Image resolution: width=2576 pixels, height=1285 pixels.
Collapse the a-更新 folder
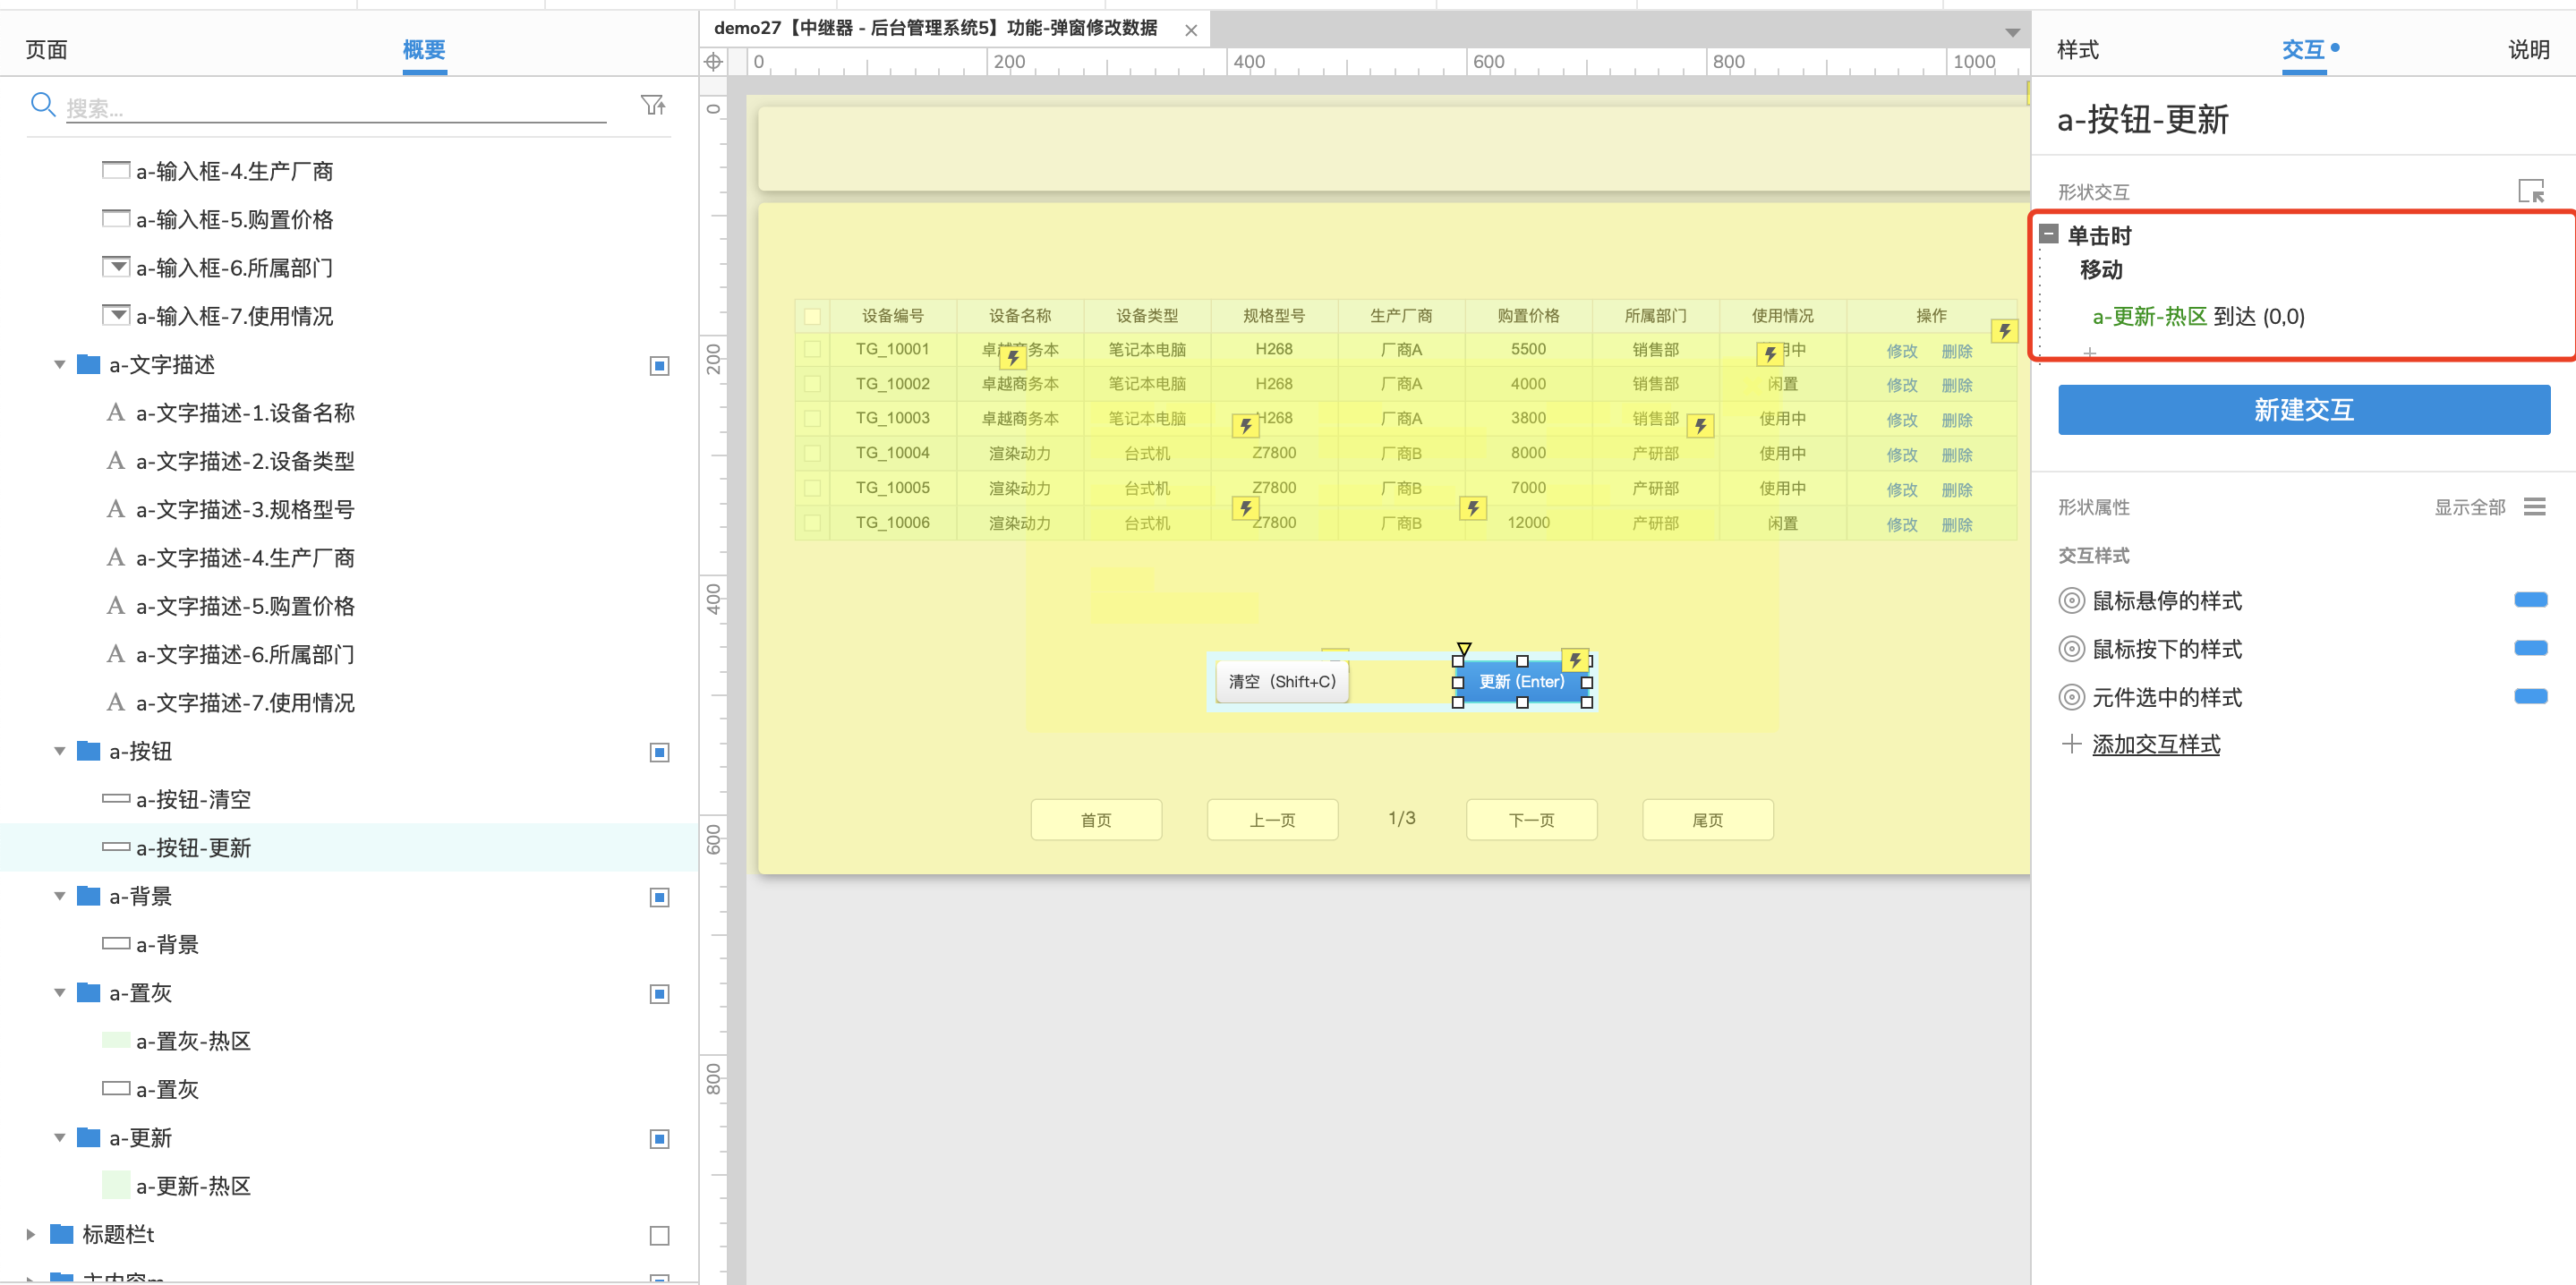(x=60, y=1139)
